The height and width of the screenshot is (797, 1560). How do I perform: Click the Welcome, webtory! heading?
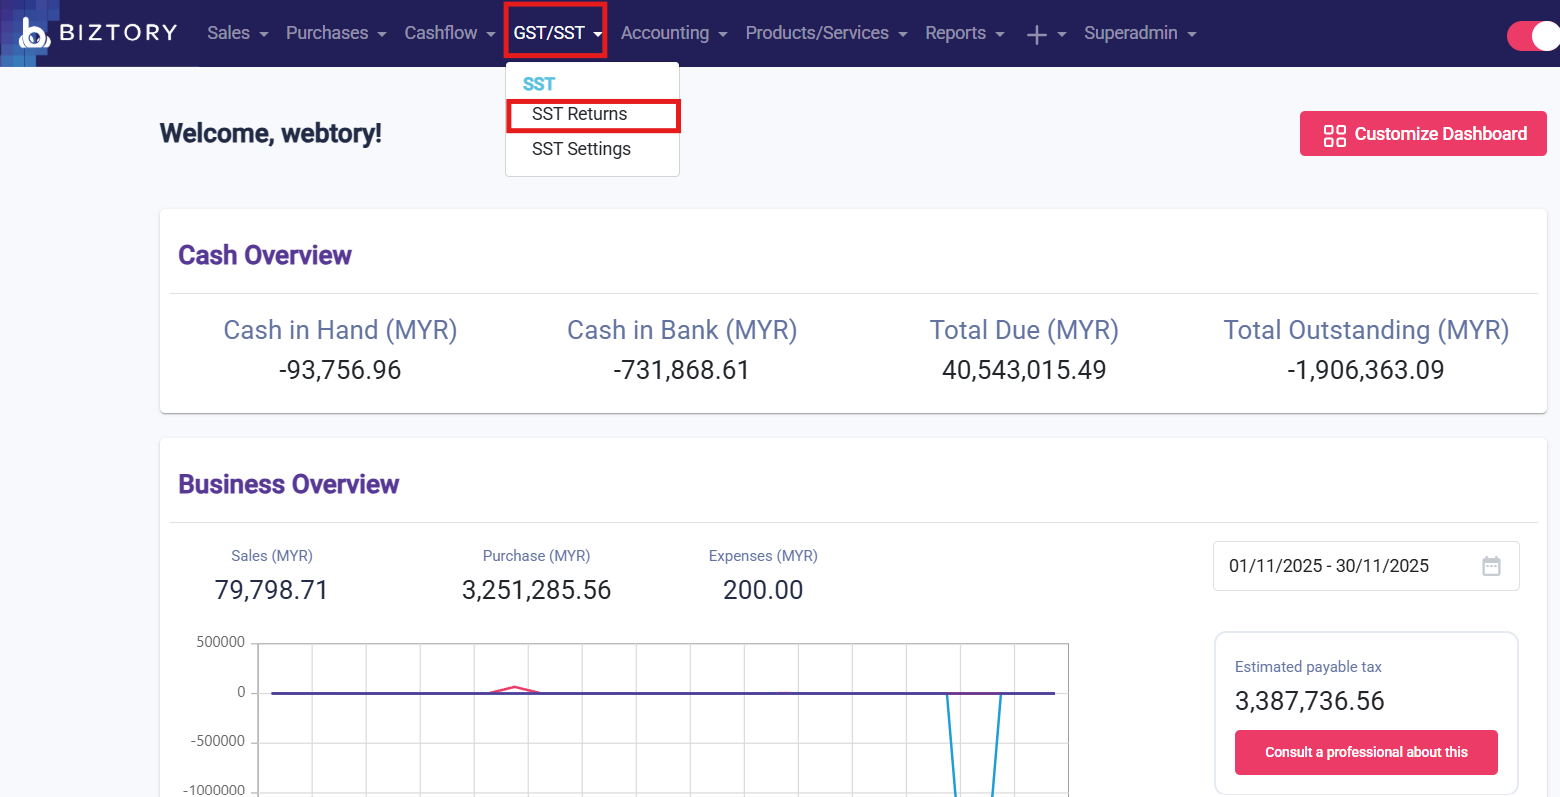(271, 134)
